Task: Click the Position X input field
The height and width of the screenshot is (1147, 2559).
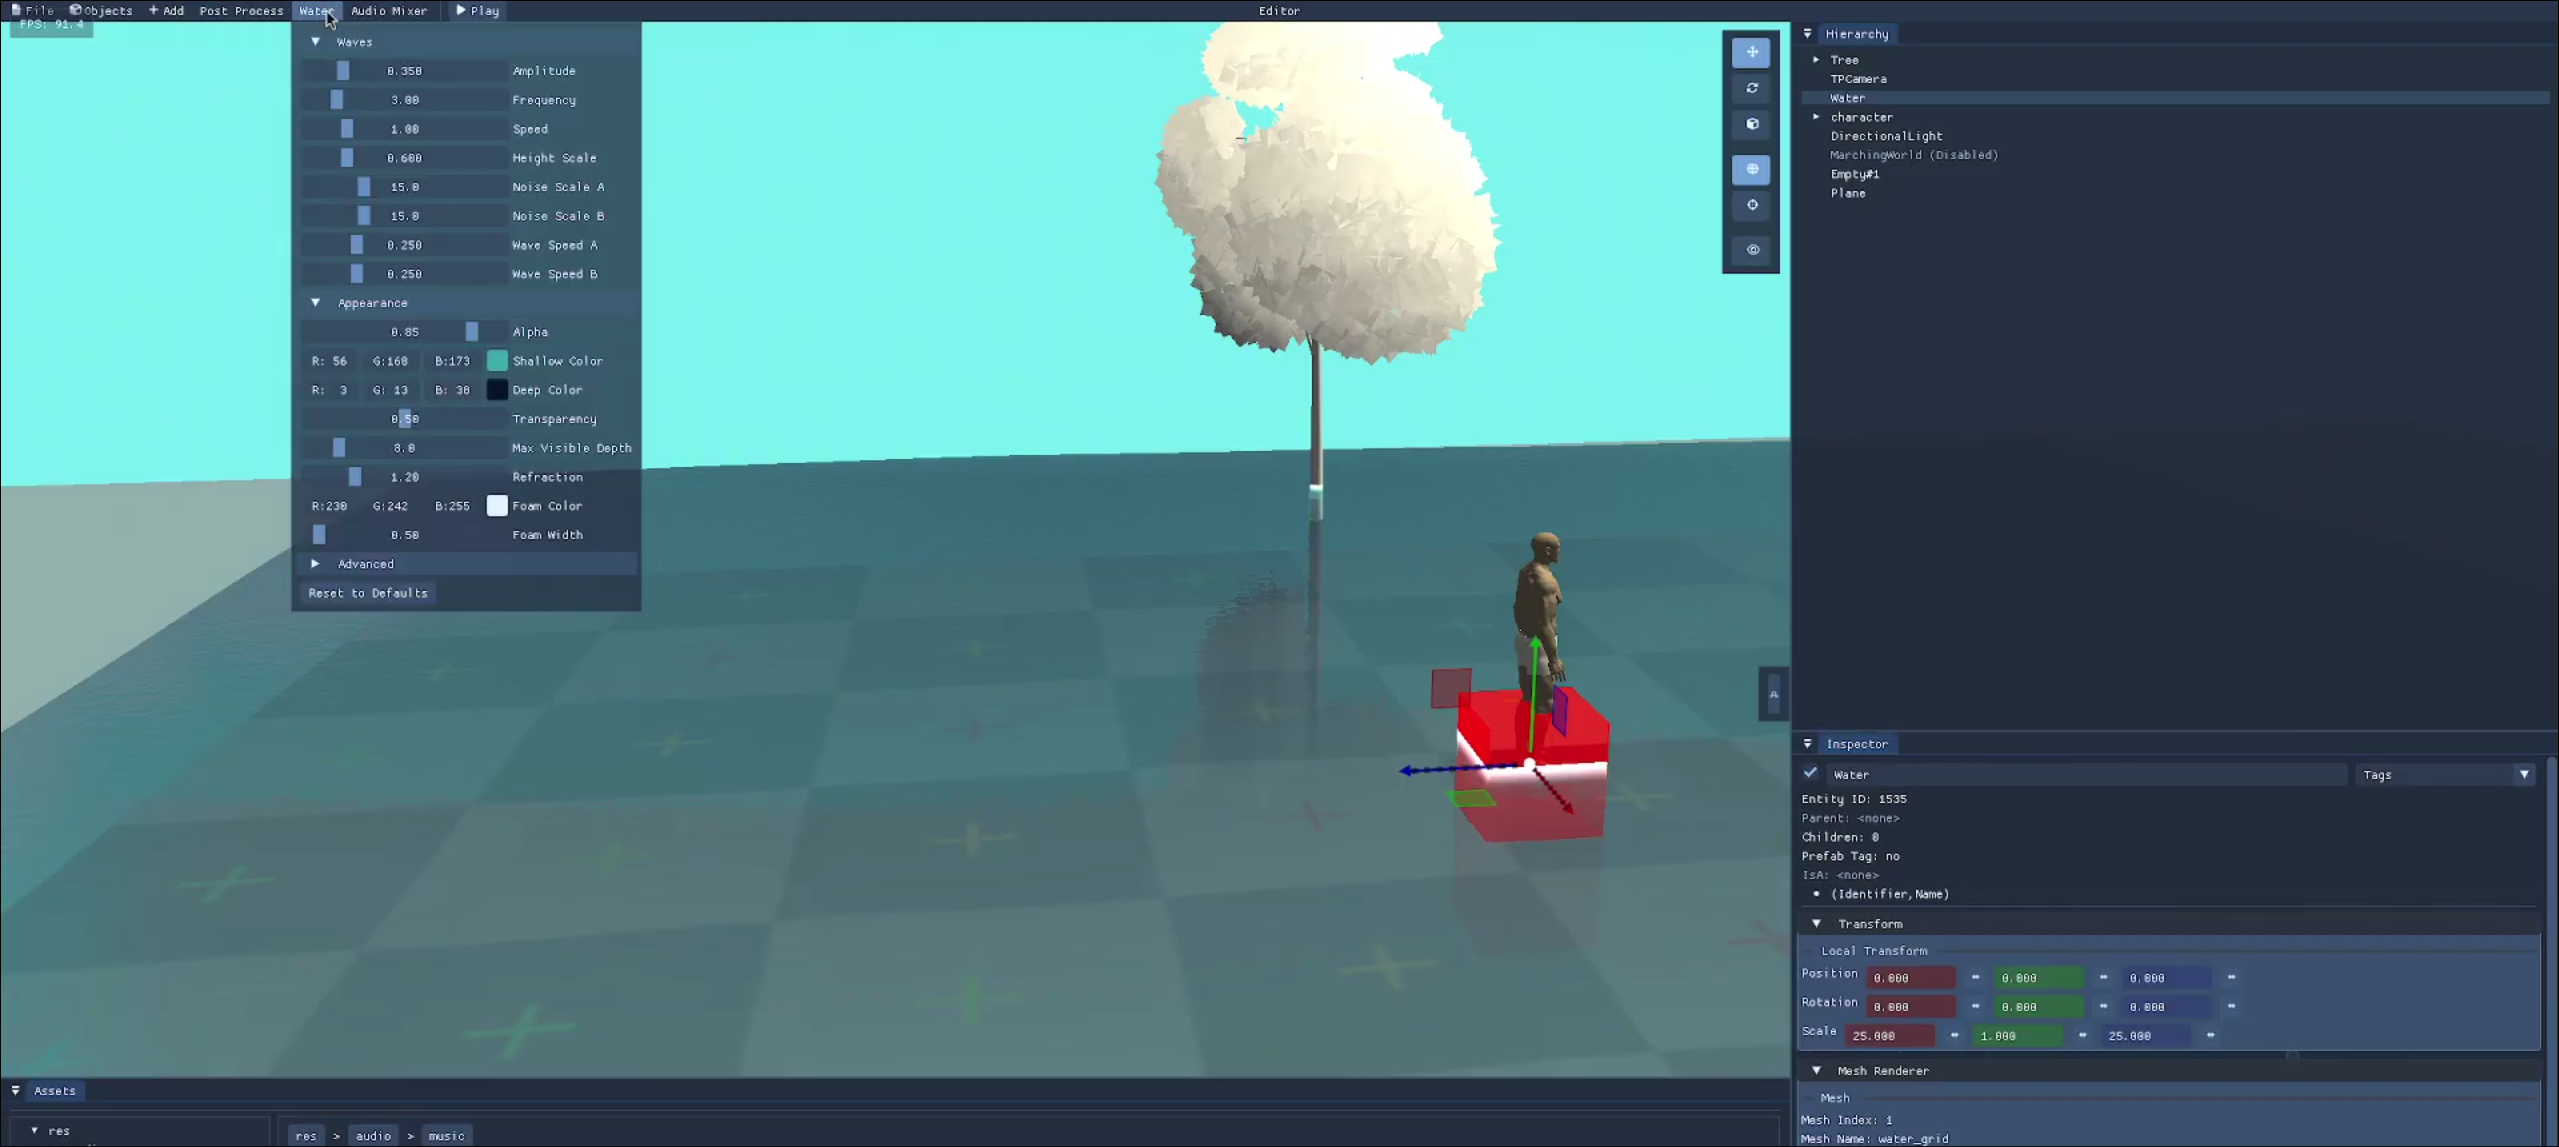Action: [1909, 978]
